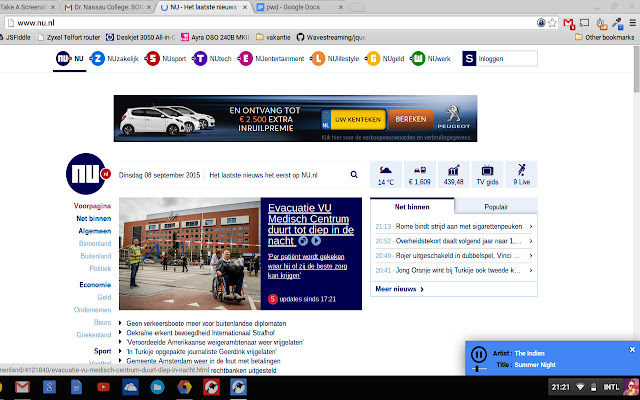
Task: Click the Inloggen login field
Action: (507, 59)
